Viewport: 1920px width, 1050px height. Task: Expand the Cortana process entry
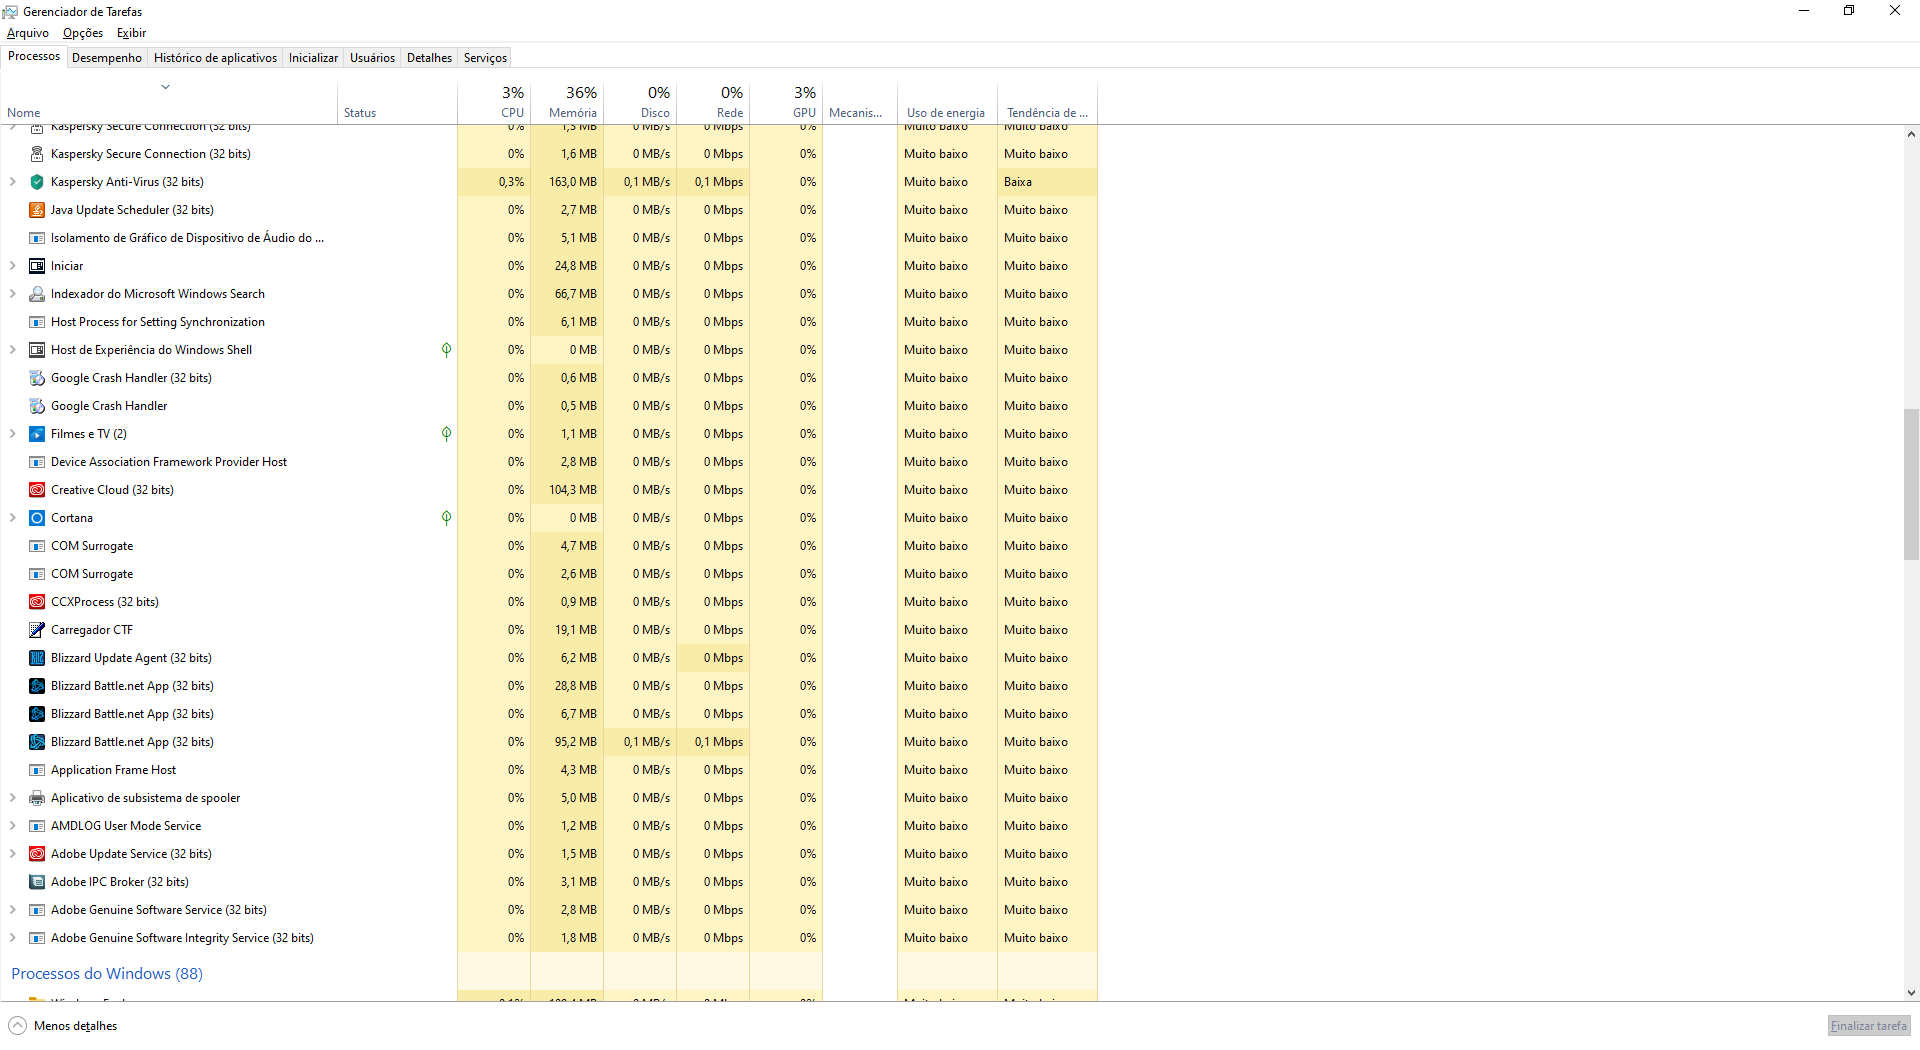click(x=12, y=518)
